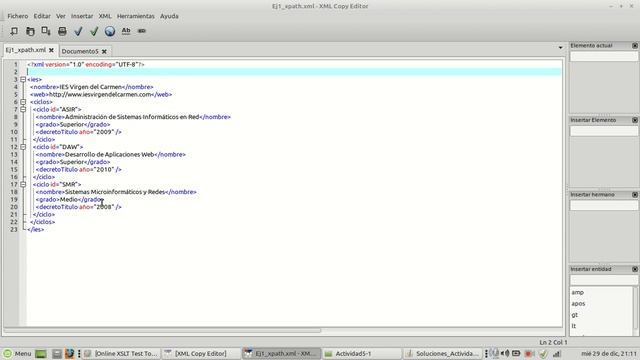This screenshot has width=640, height=360.
Task: Close the Insertar Elemento panel
Action: 635,120
